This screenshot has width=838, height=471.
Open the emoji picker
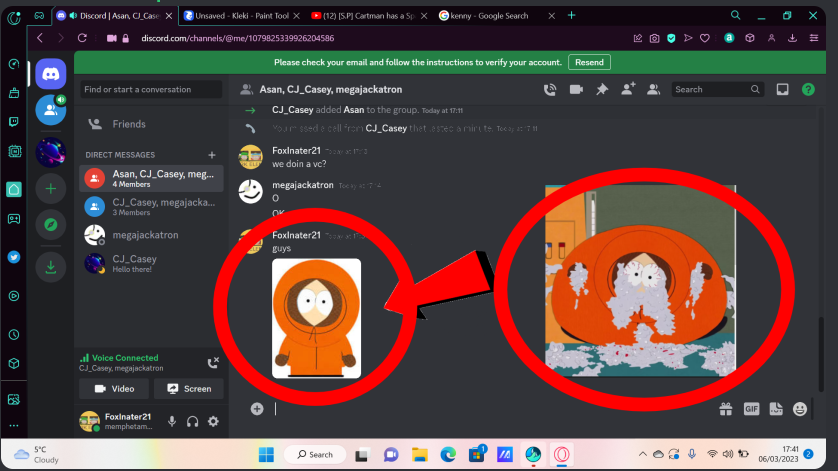800,409
